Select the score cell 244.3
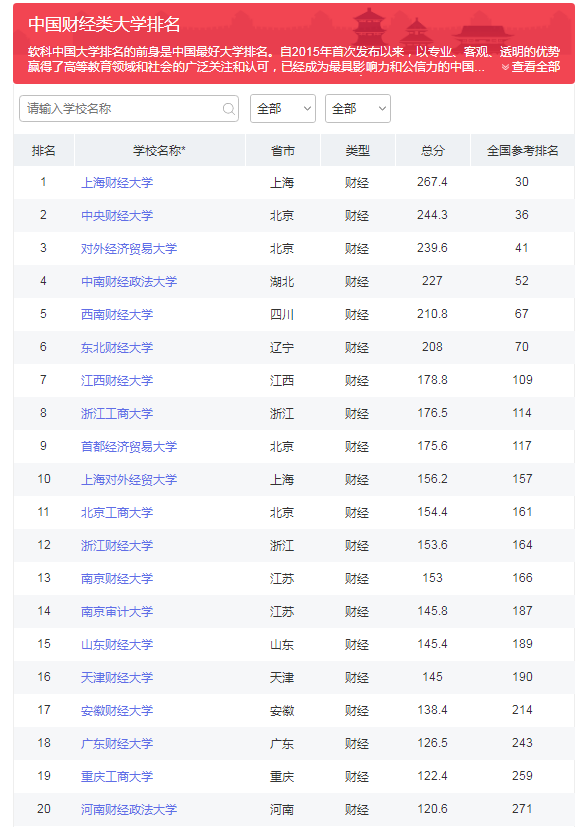This screenshot has width=582, height=827. pyautogui.click(x=432, y=215)
